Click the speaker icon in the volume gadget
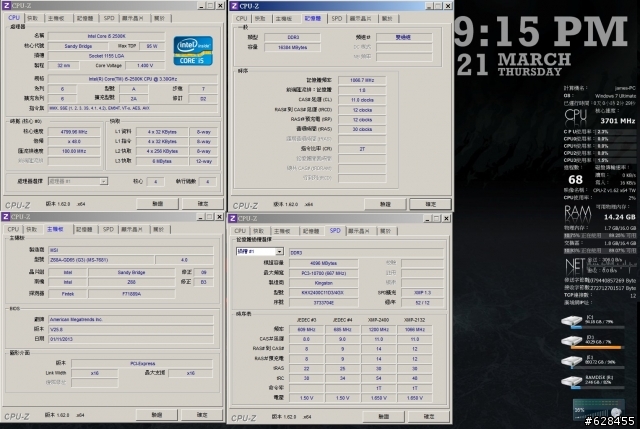640x429 pixels. point(616,411)
